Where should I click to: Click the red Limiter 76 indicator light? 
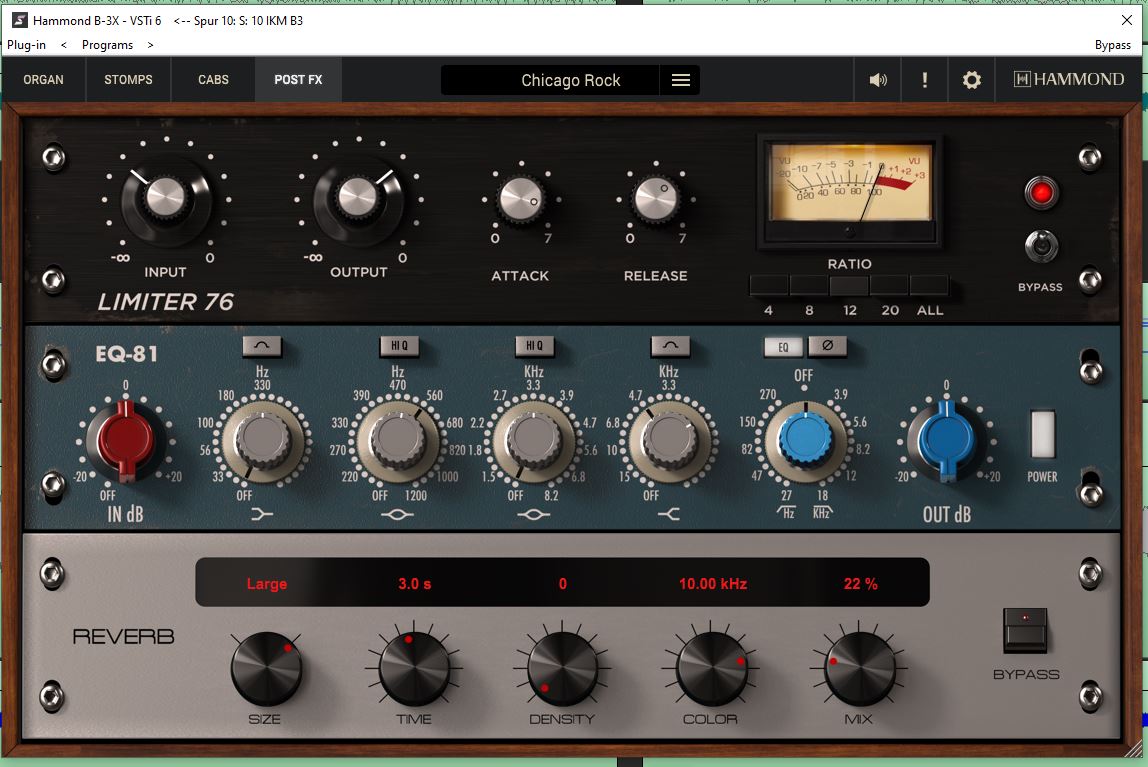[x=1040, y=193]
